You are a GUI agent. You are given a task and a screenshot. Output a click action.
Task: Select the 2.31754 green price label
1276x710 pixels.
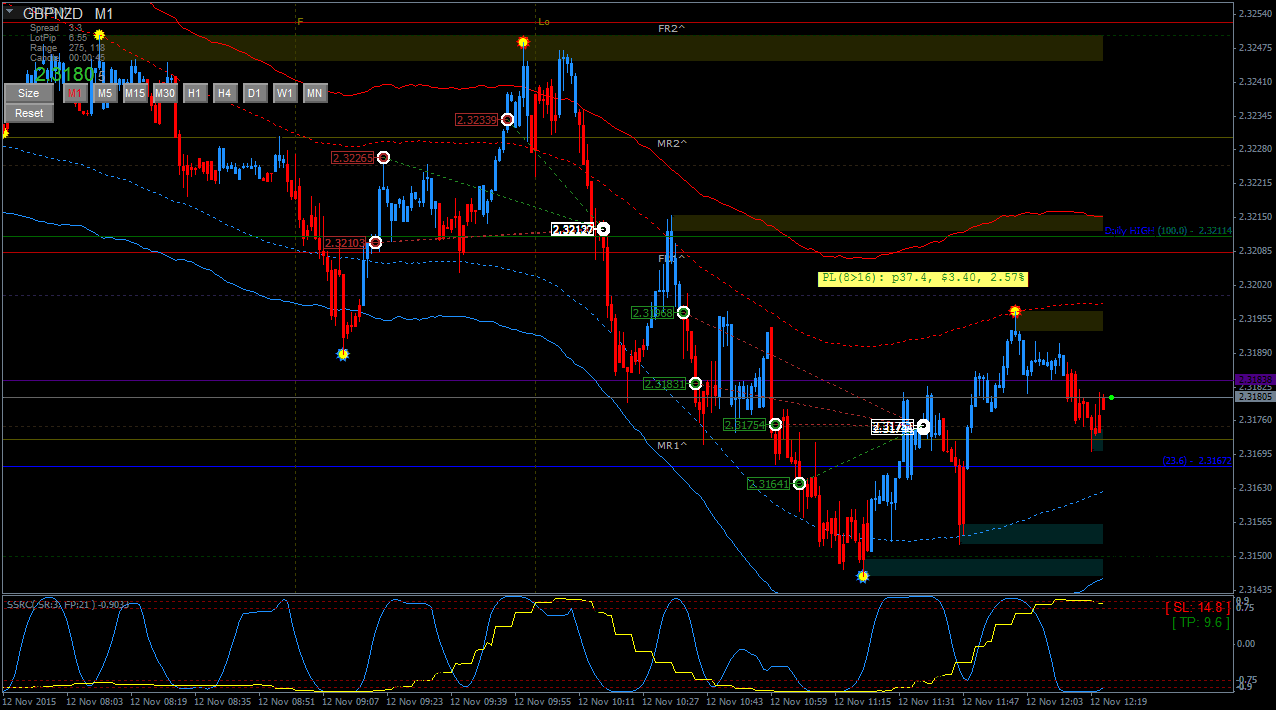[744, 425]
